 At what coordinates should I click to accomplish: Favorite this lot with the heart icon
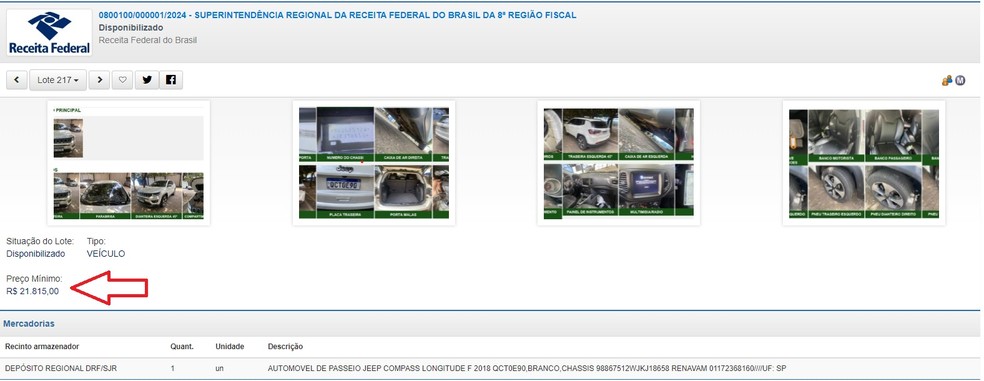click(x=122, y=80)
